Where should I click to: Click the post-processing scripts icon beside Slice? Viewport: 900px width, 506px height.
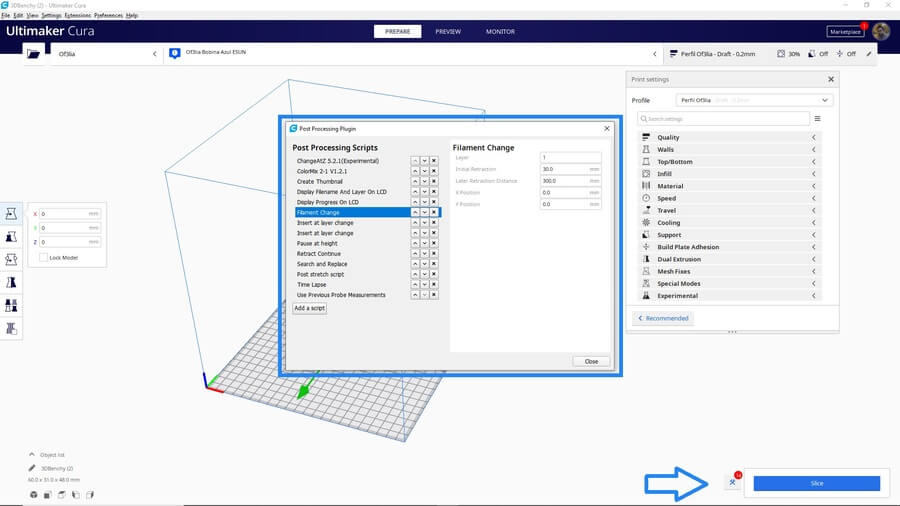pos(733,482)
